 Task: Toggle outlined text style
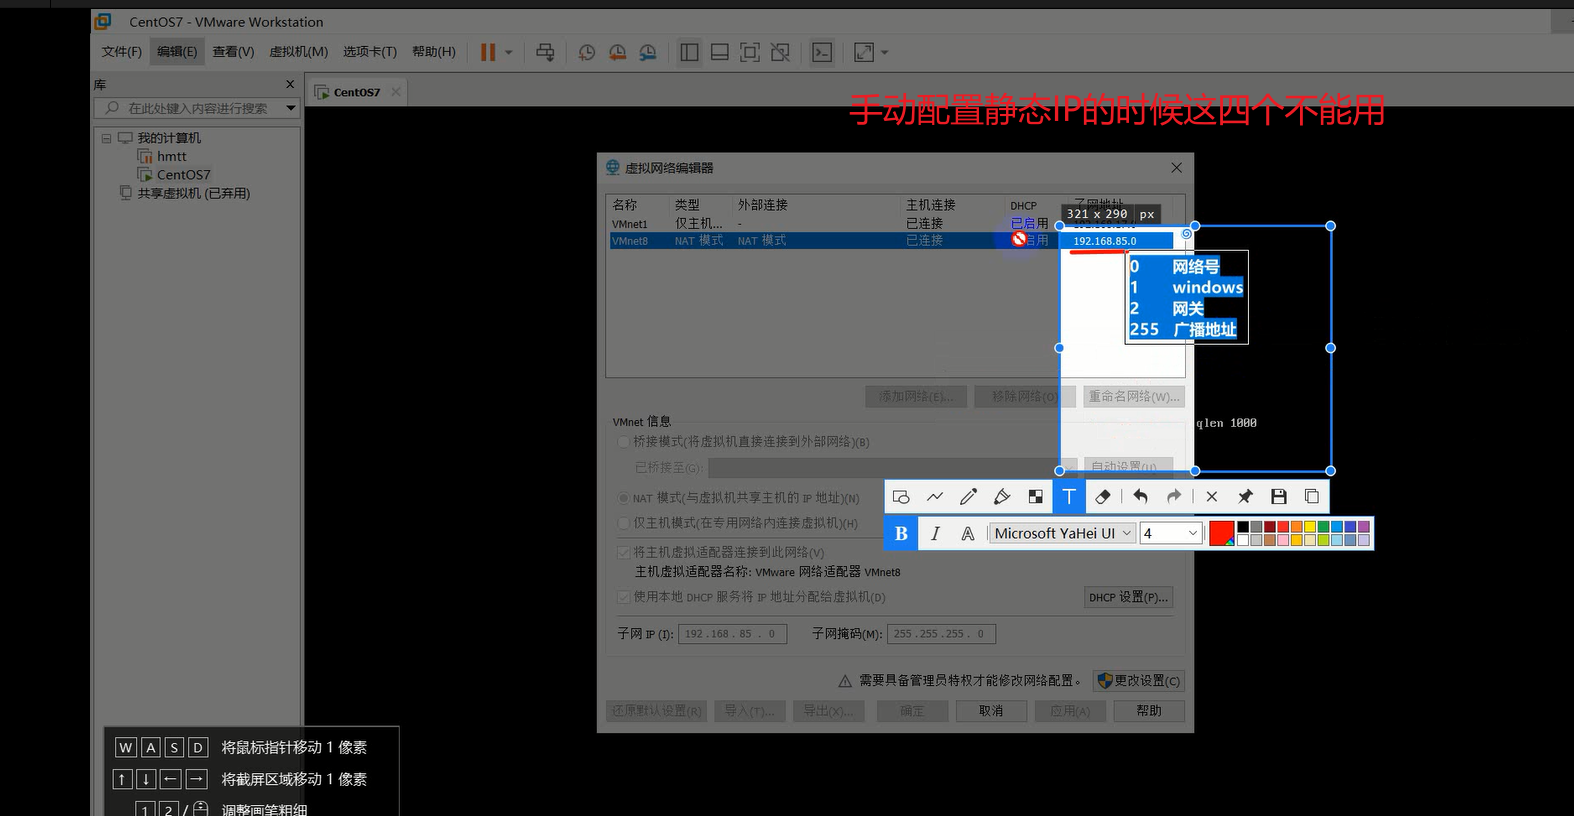click(x=968, y=534)
